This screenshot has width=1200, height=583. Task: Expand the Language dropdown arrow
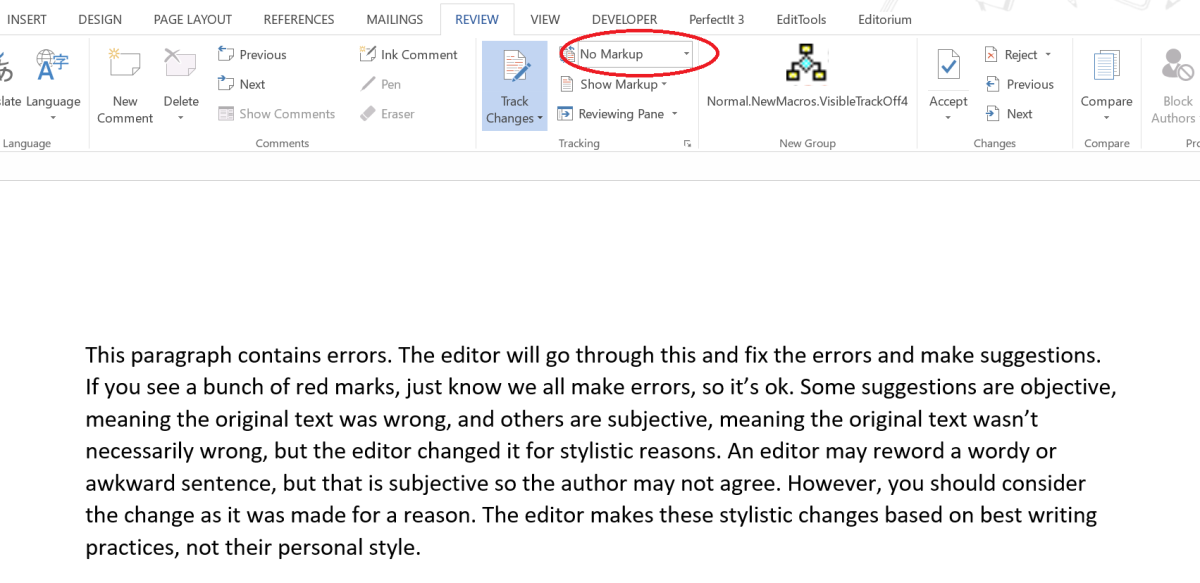point(53,118)
